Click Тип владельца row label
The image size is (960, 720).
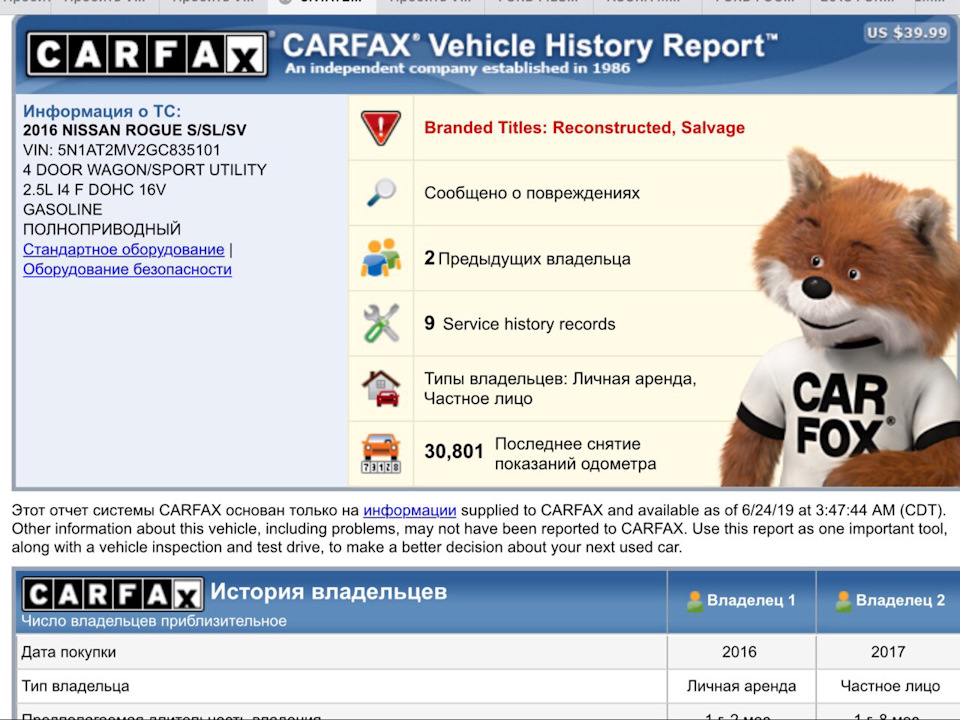click(x=75, y=686)
